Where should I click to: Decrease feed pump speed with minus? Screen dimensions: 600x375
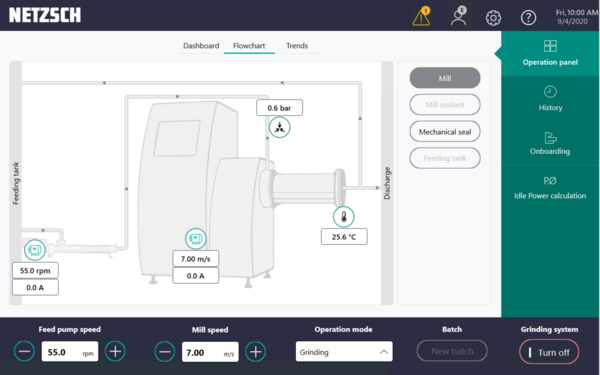[x=24, y=351]
